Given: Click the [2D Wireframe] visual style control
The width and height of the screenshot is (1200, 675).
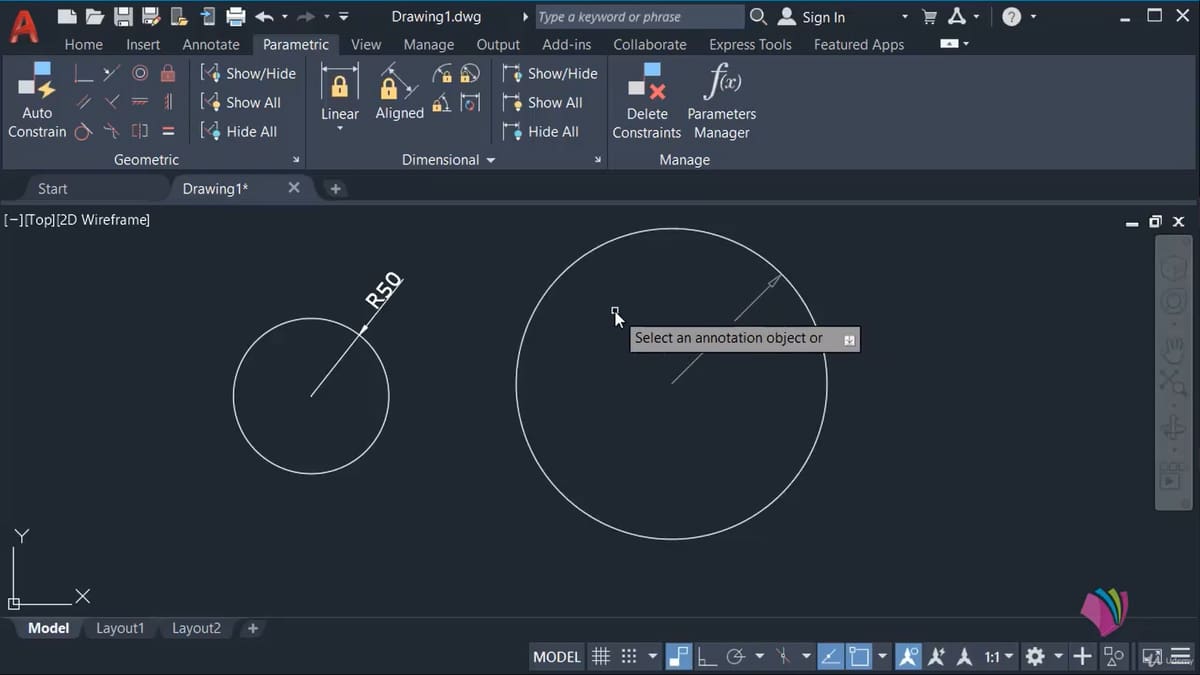Looking at the screenshot, I should pyautogui.click(x=103, y=219).
